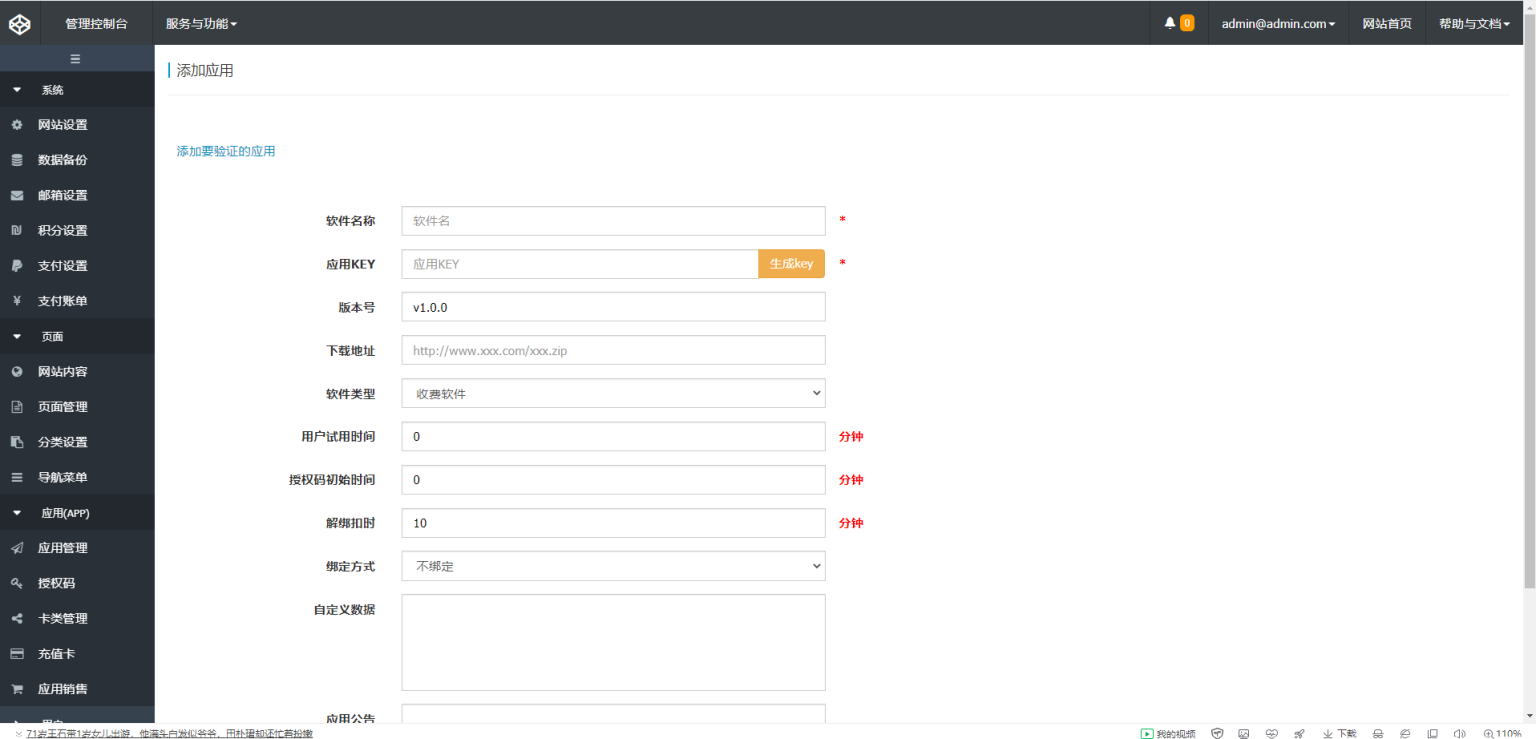
Task: Click 导航菜单 bars icon in sidebar
Action: [17, 478]
